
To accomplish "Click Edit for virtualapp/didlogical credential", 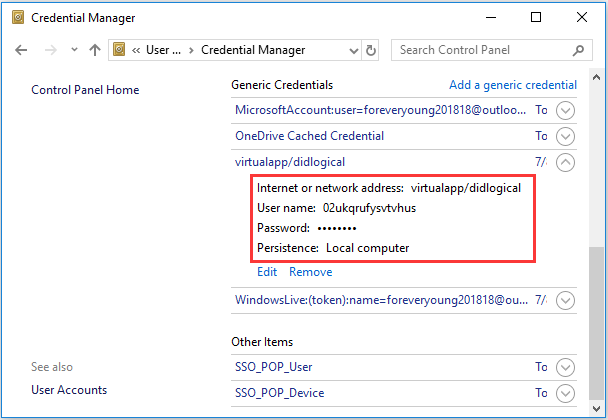I will click(267, 272).
